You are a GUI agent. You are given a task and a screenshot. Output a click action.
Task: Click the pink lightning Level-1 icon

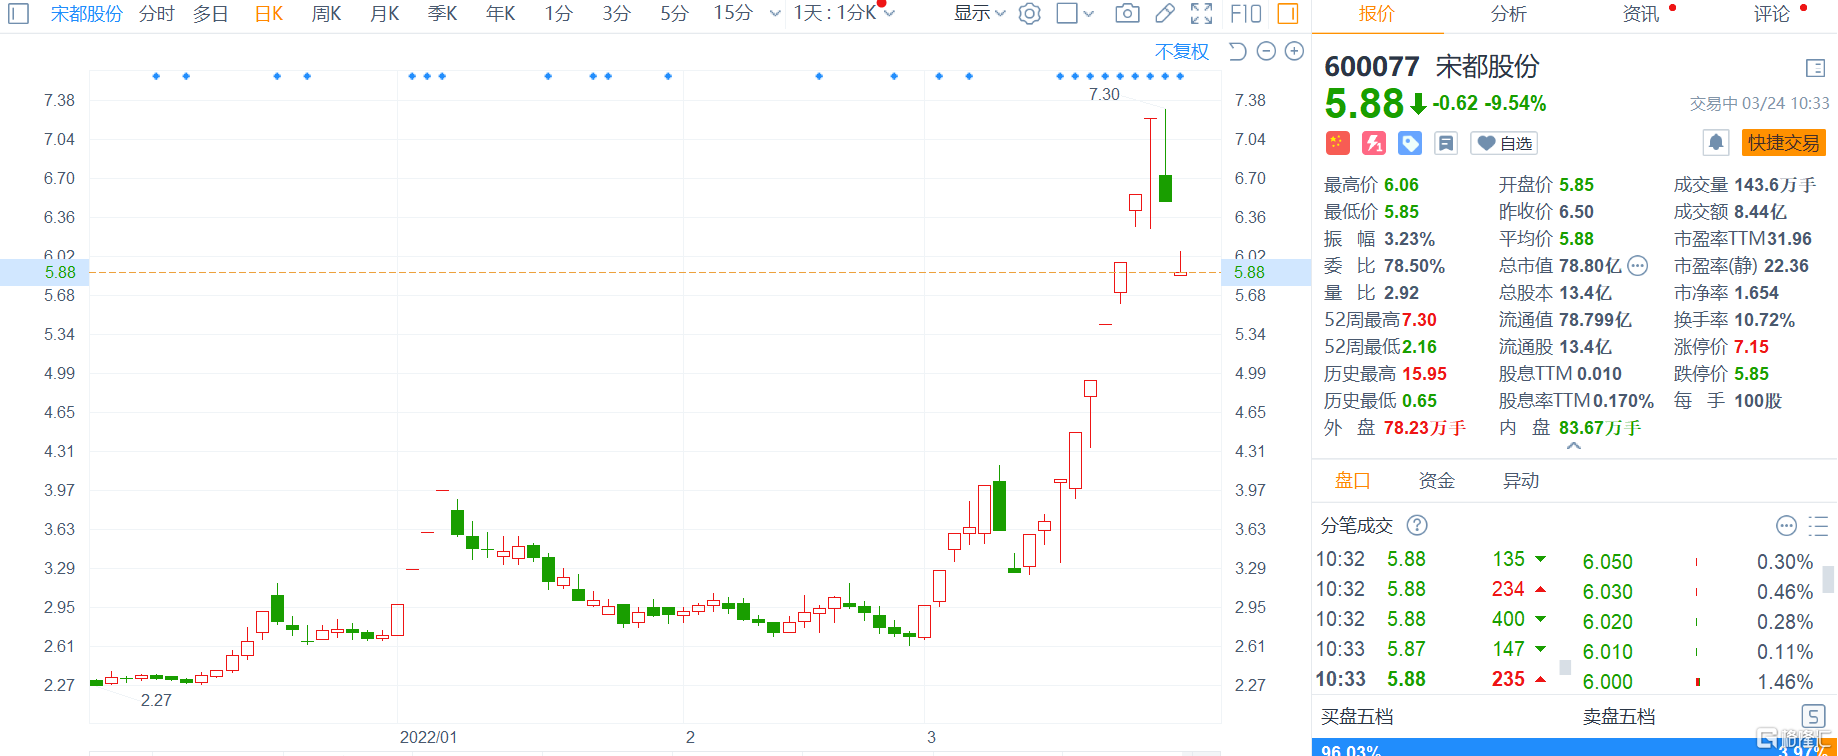coord(1374,143)
